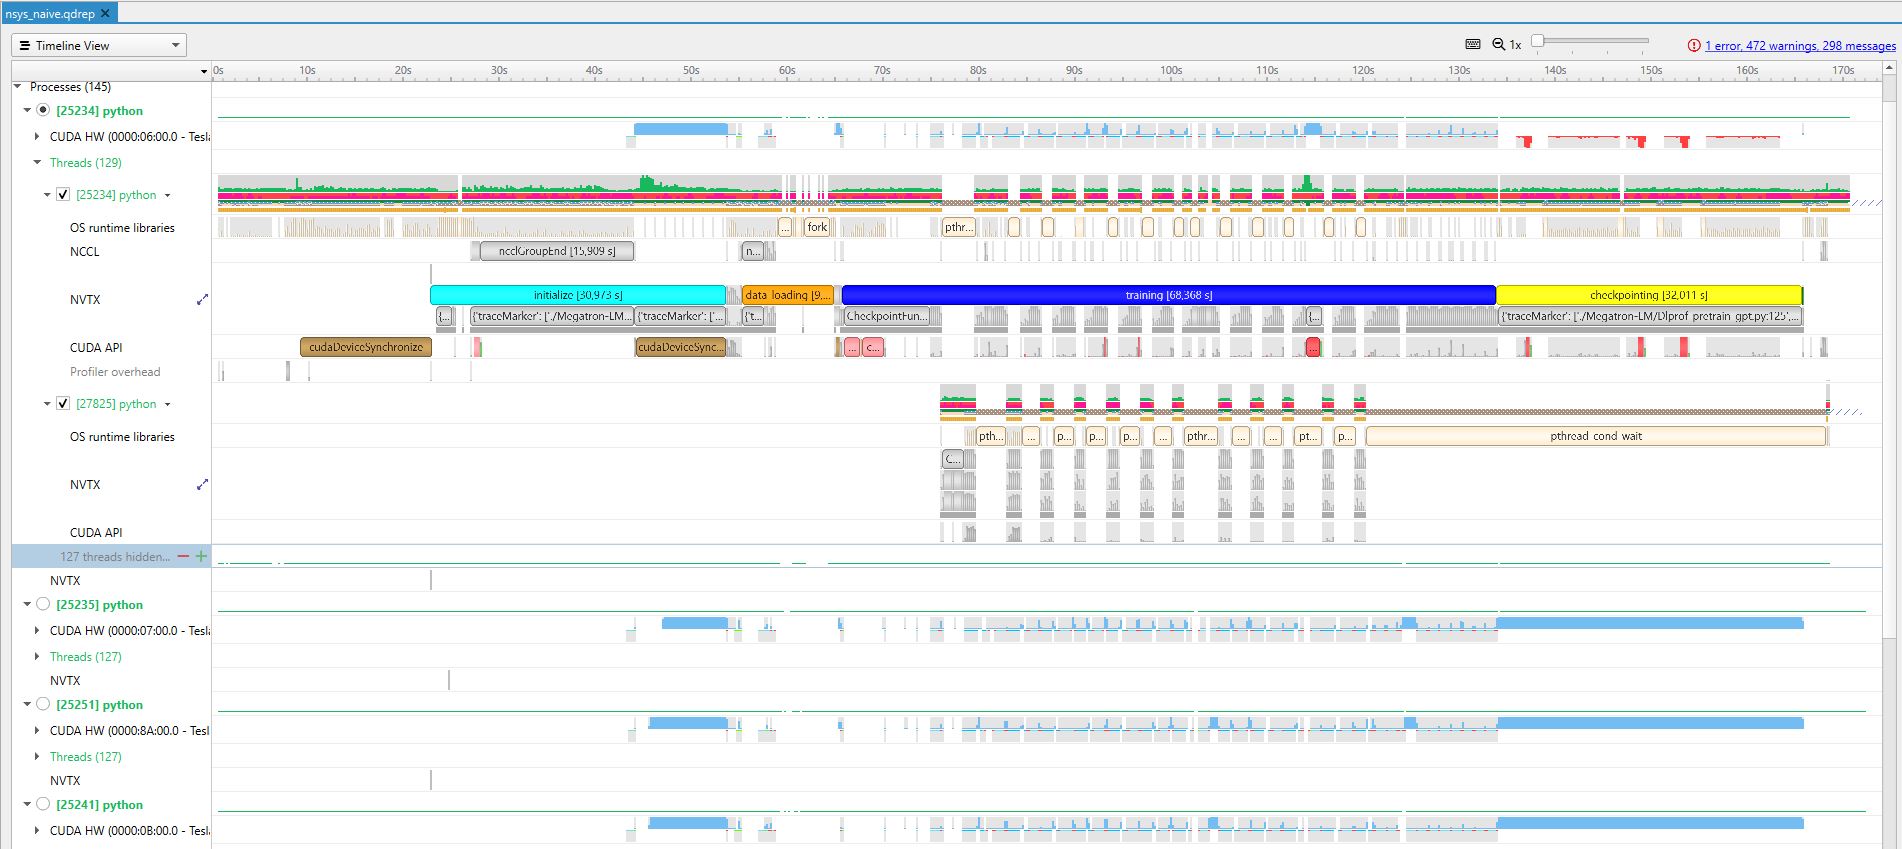Click the red error alert icon
This screenshot has width=1902, height=849.
pos(1694,45)
